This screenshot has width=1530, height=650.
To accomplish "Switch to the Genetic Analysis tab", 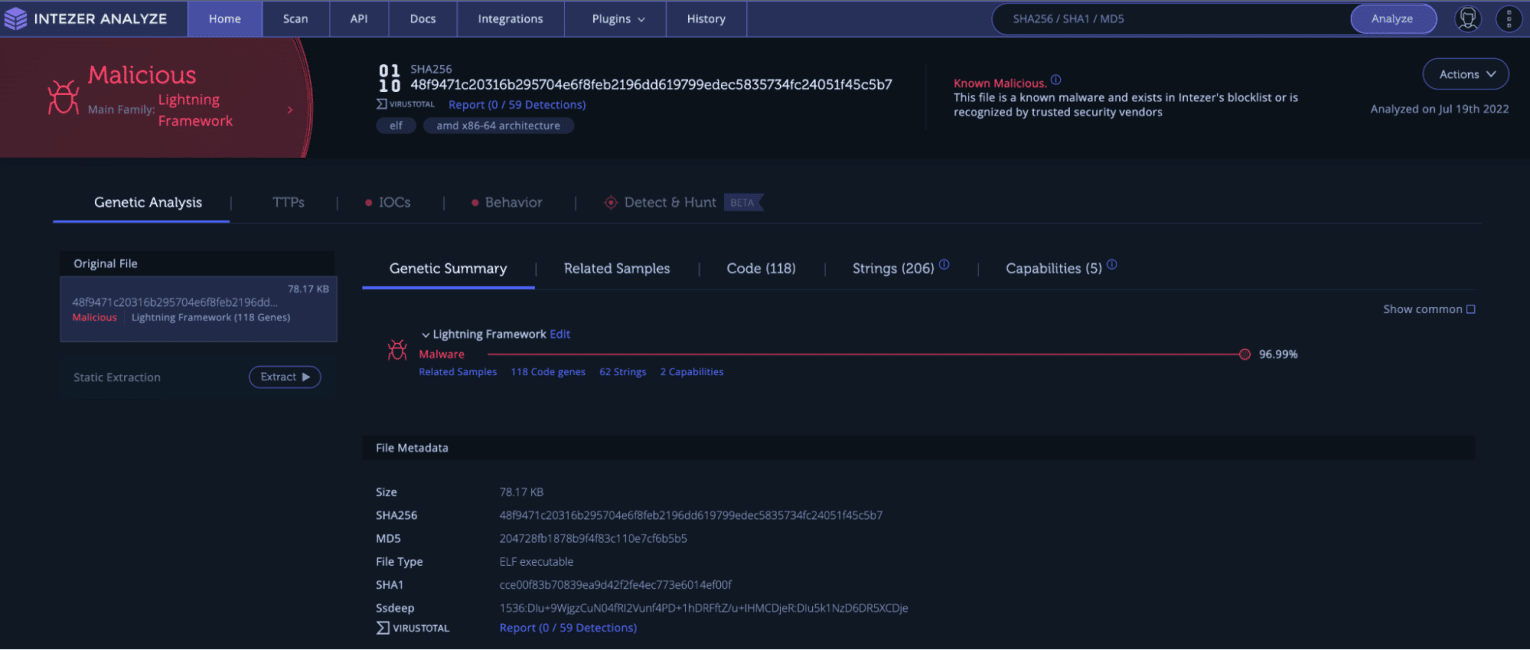I will (x=148, y=202).
